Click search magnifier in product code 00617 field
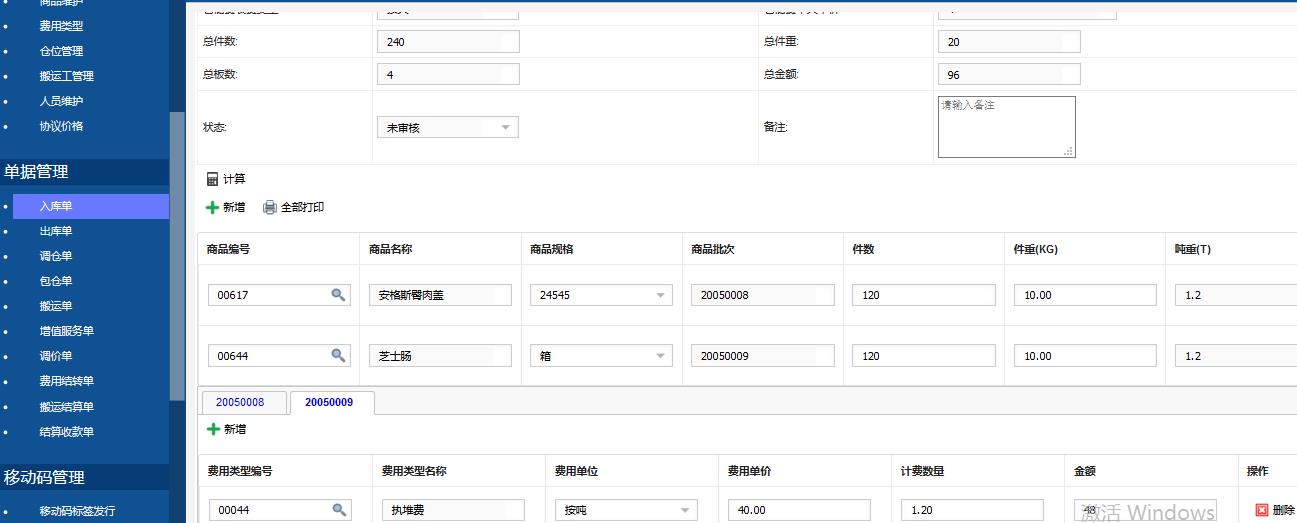This screenshot has width=1297, height=523. pos(338,294)
